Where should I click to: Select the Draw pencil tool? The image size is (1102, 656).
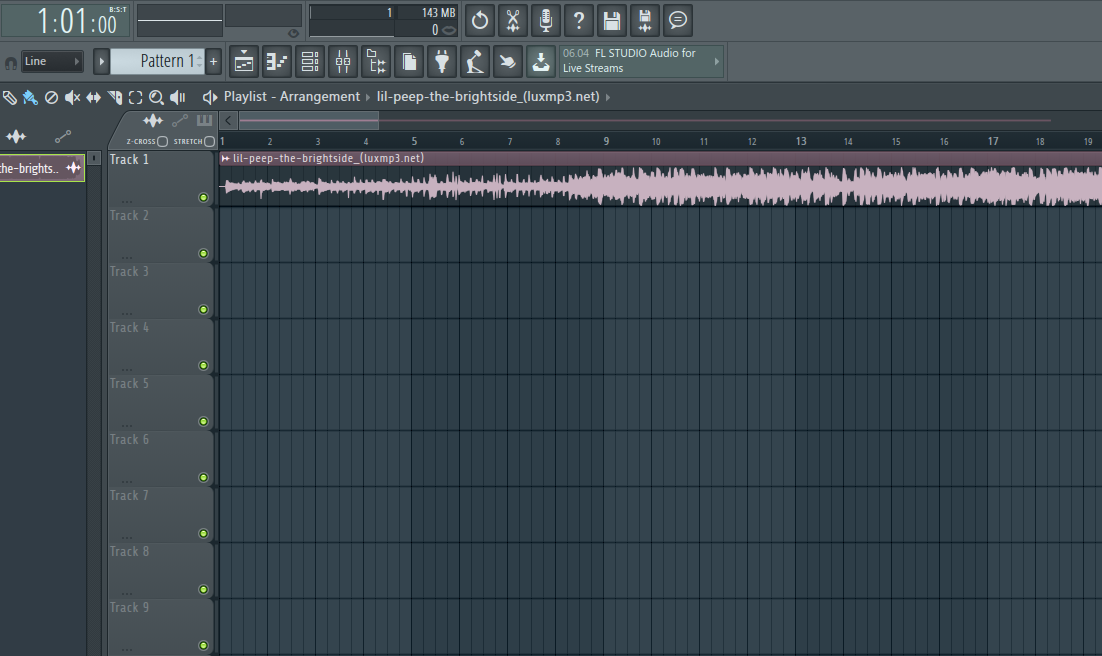(x=9, y=98)
